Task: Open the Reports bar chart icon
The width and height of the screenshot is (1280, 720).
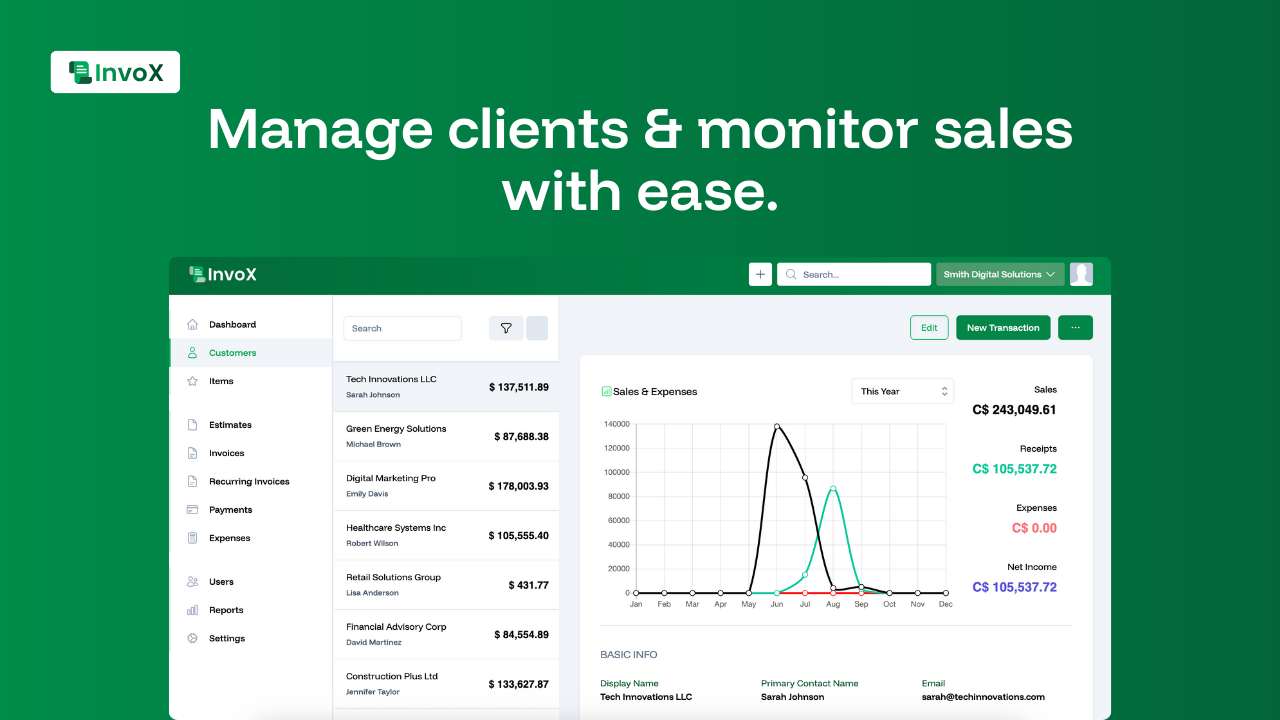Action: click(x=192, y=610)
